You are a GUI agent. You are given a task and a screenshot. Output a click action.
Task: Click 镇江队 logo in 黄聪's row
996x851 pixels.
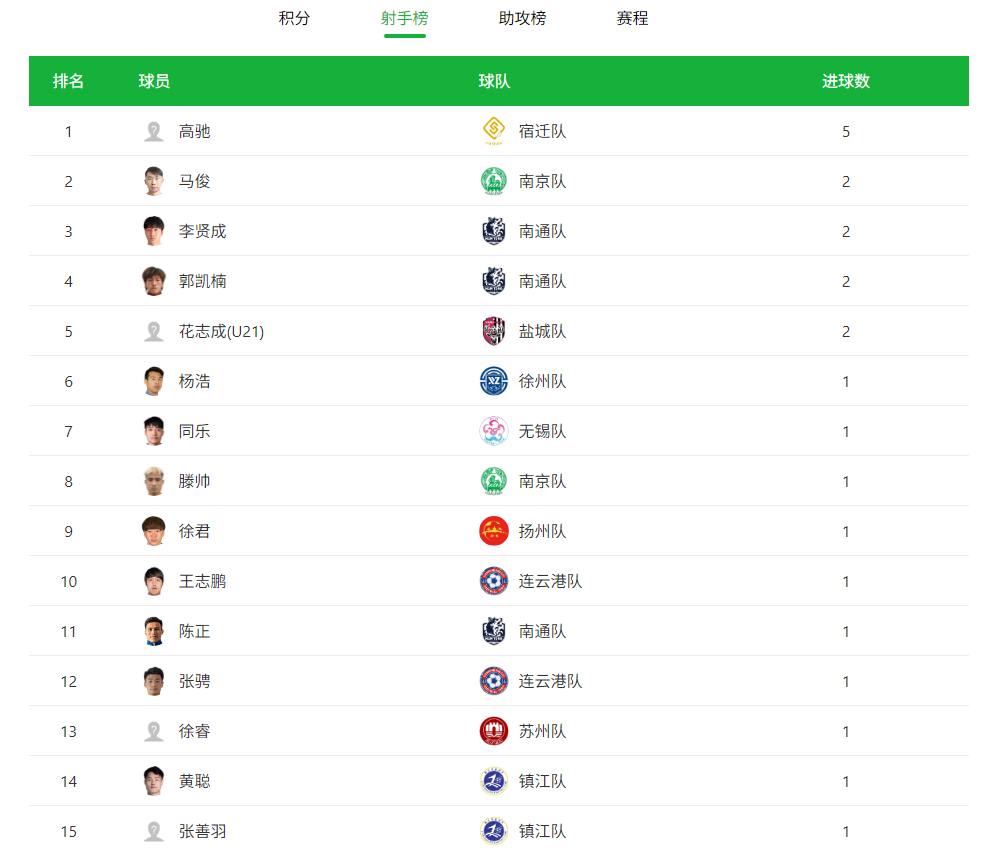click(x=494, y=781)
